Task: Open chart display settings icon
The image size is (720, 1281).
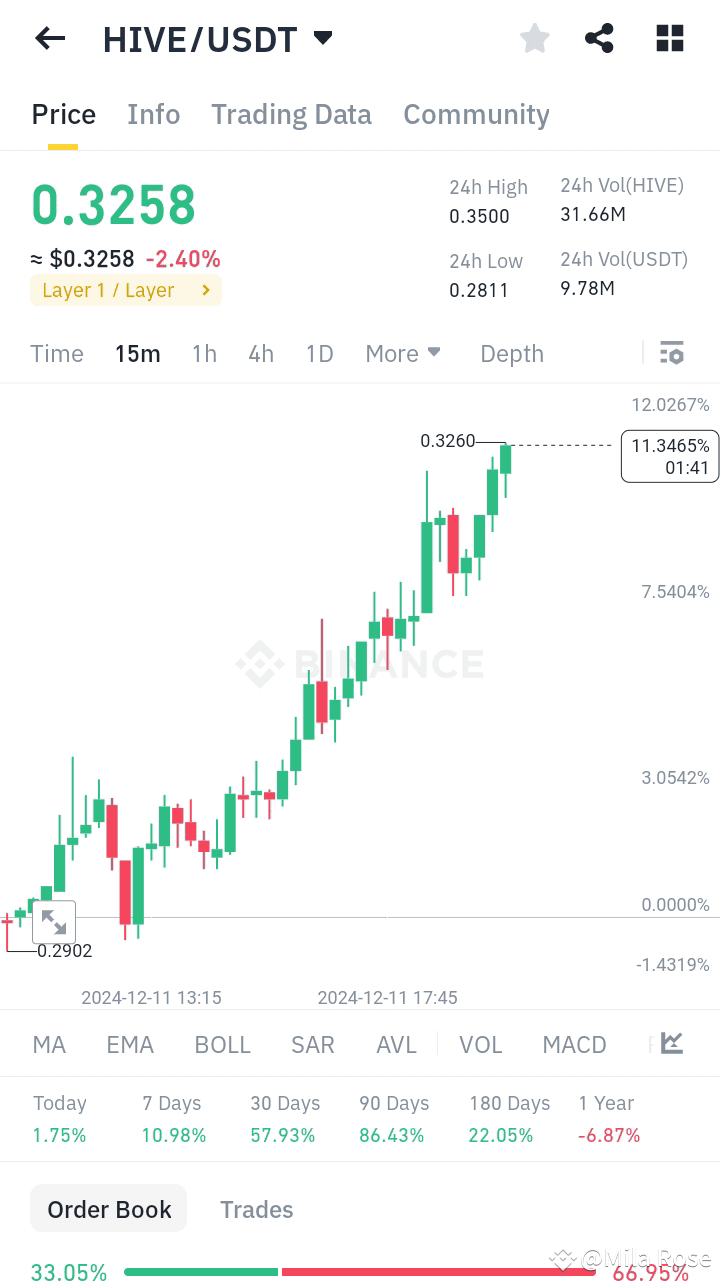Action: point(671,353)
